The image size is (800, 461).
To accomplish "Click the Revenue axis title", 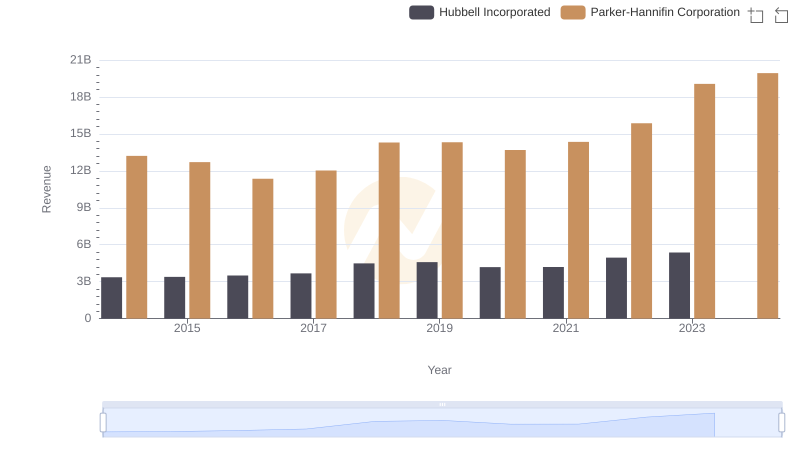I will 46,189.
